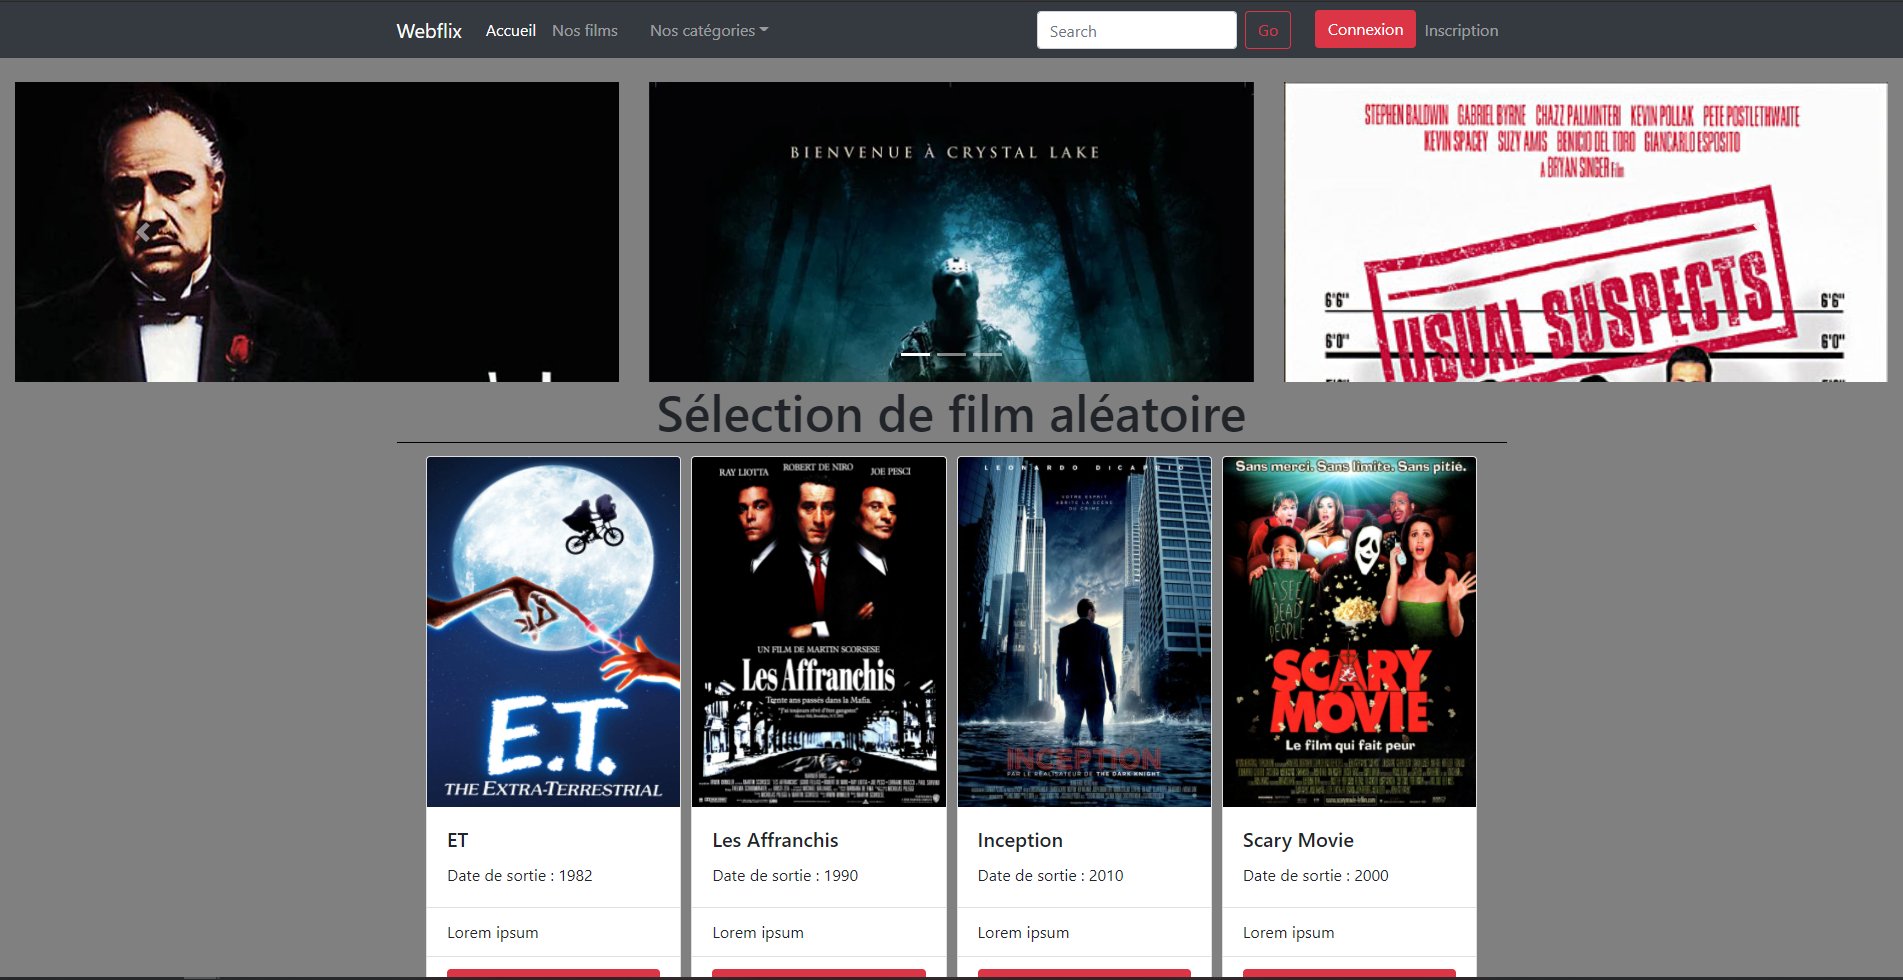Viewport: 1903px width, 980px height.
Task: Open the Usual Suspects carousel image
Action: (x=1585, y=232)
